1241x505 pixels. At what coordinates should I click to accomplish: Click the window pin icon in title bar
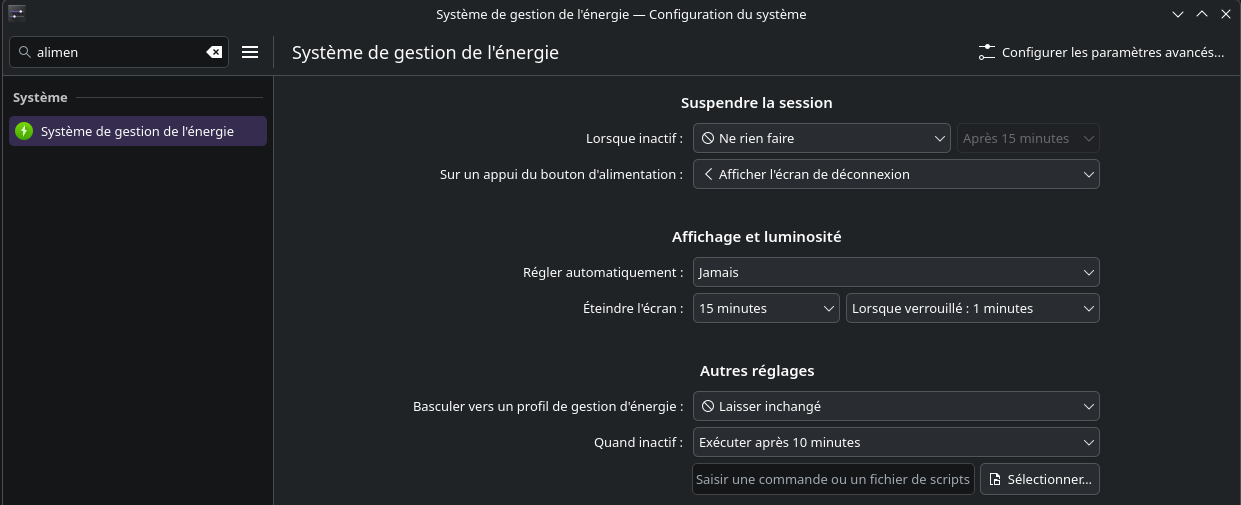coord(17,14)
